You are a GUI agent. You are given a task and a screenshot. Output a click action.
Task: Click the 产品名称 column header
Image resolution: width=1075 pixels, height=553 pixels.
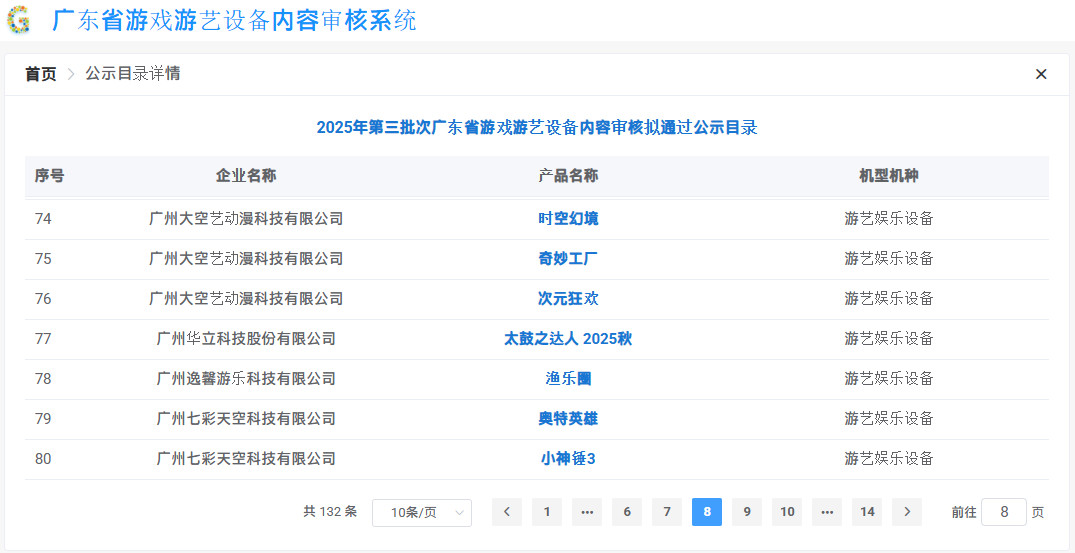(568, 176)
